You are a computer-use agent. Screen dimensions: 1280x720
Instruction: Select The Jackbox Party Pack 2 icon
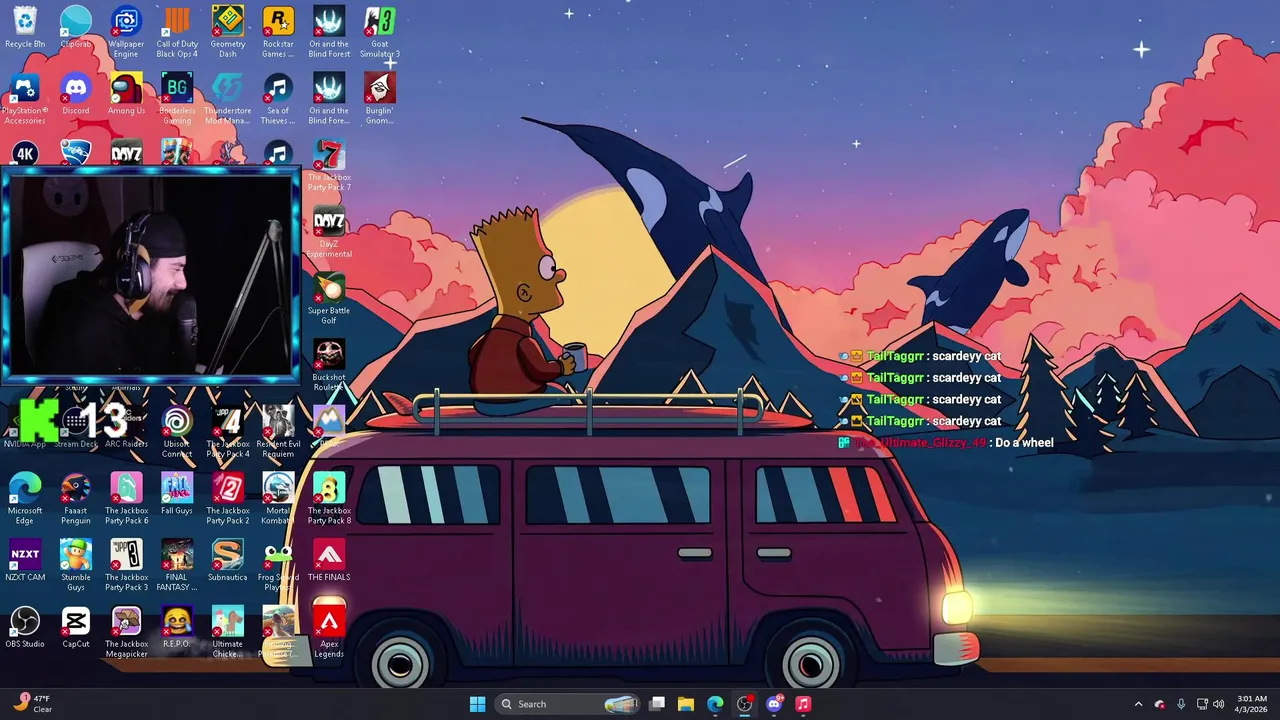coord(227,499)
